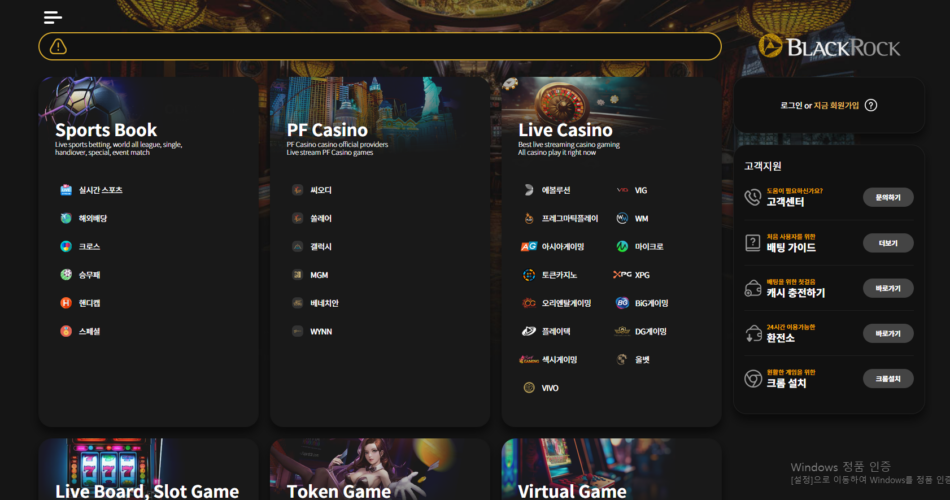Select MGM in PF Casino list
The height and width of the screenshot is (500, 950).
coord(319,275)
